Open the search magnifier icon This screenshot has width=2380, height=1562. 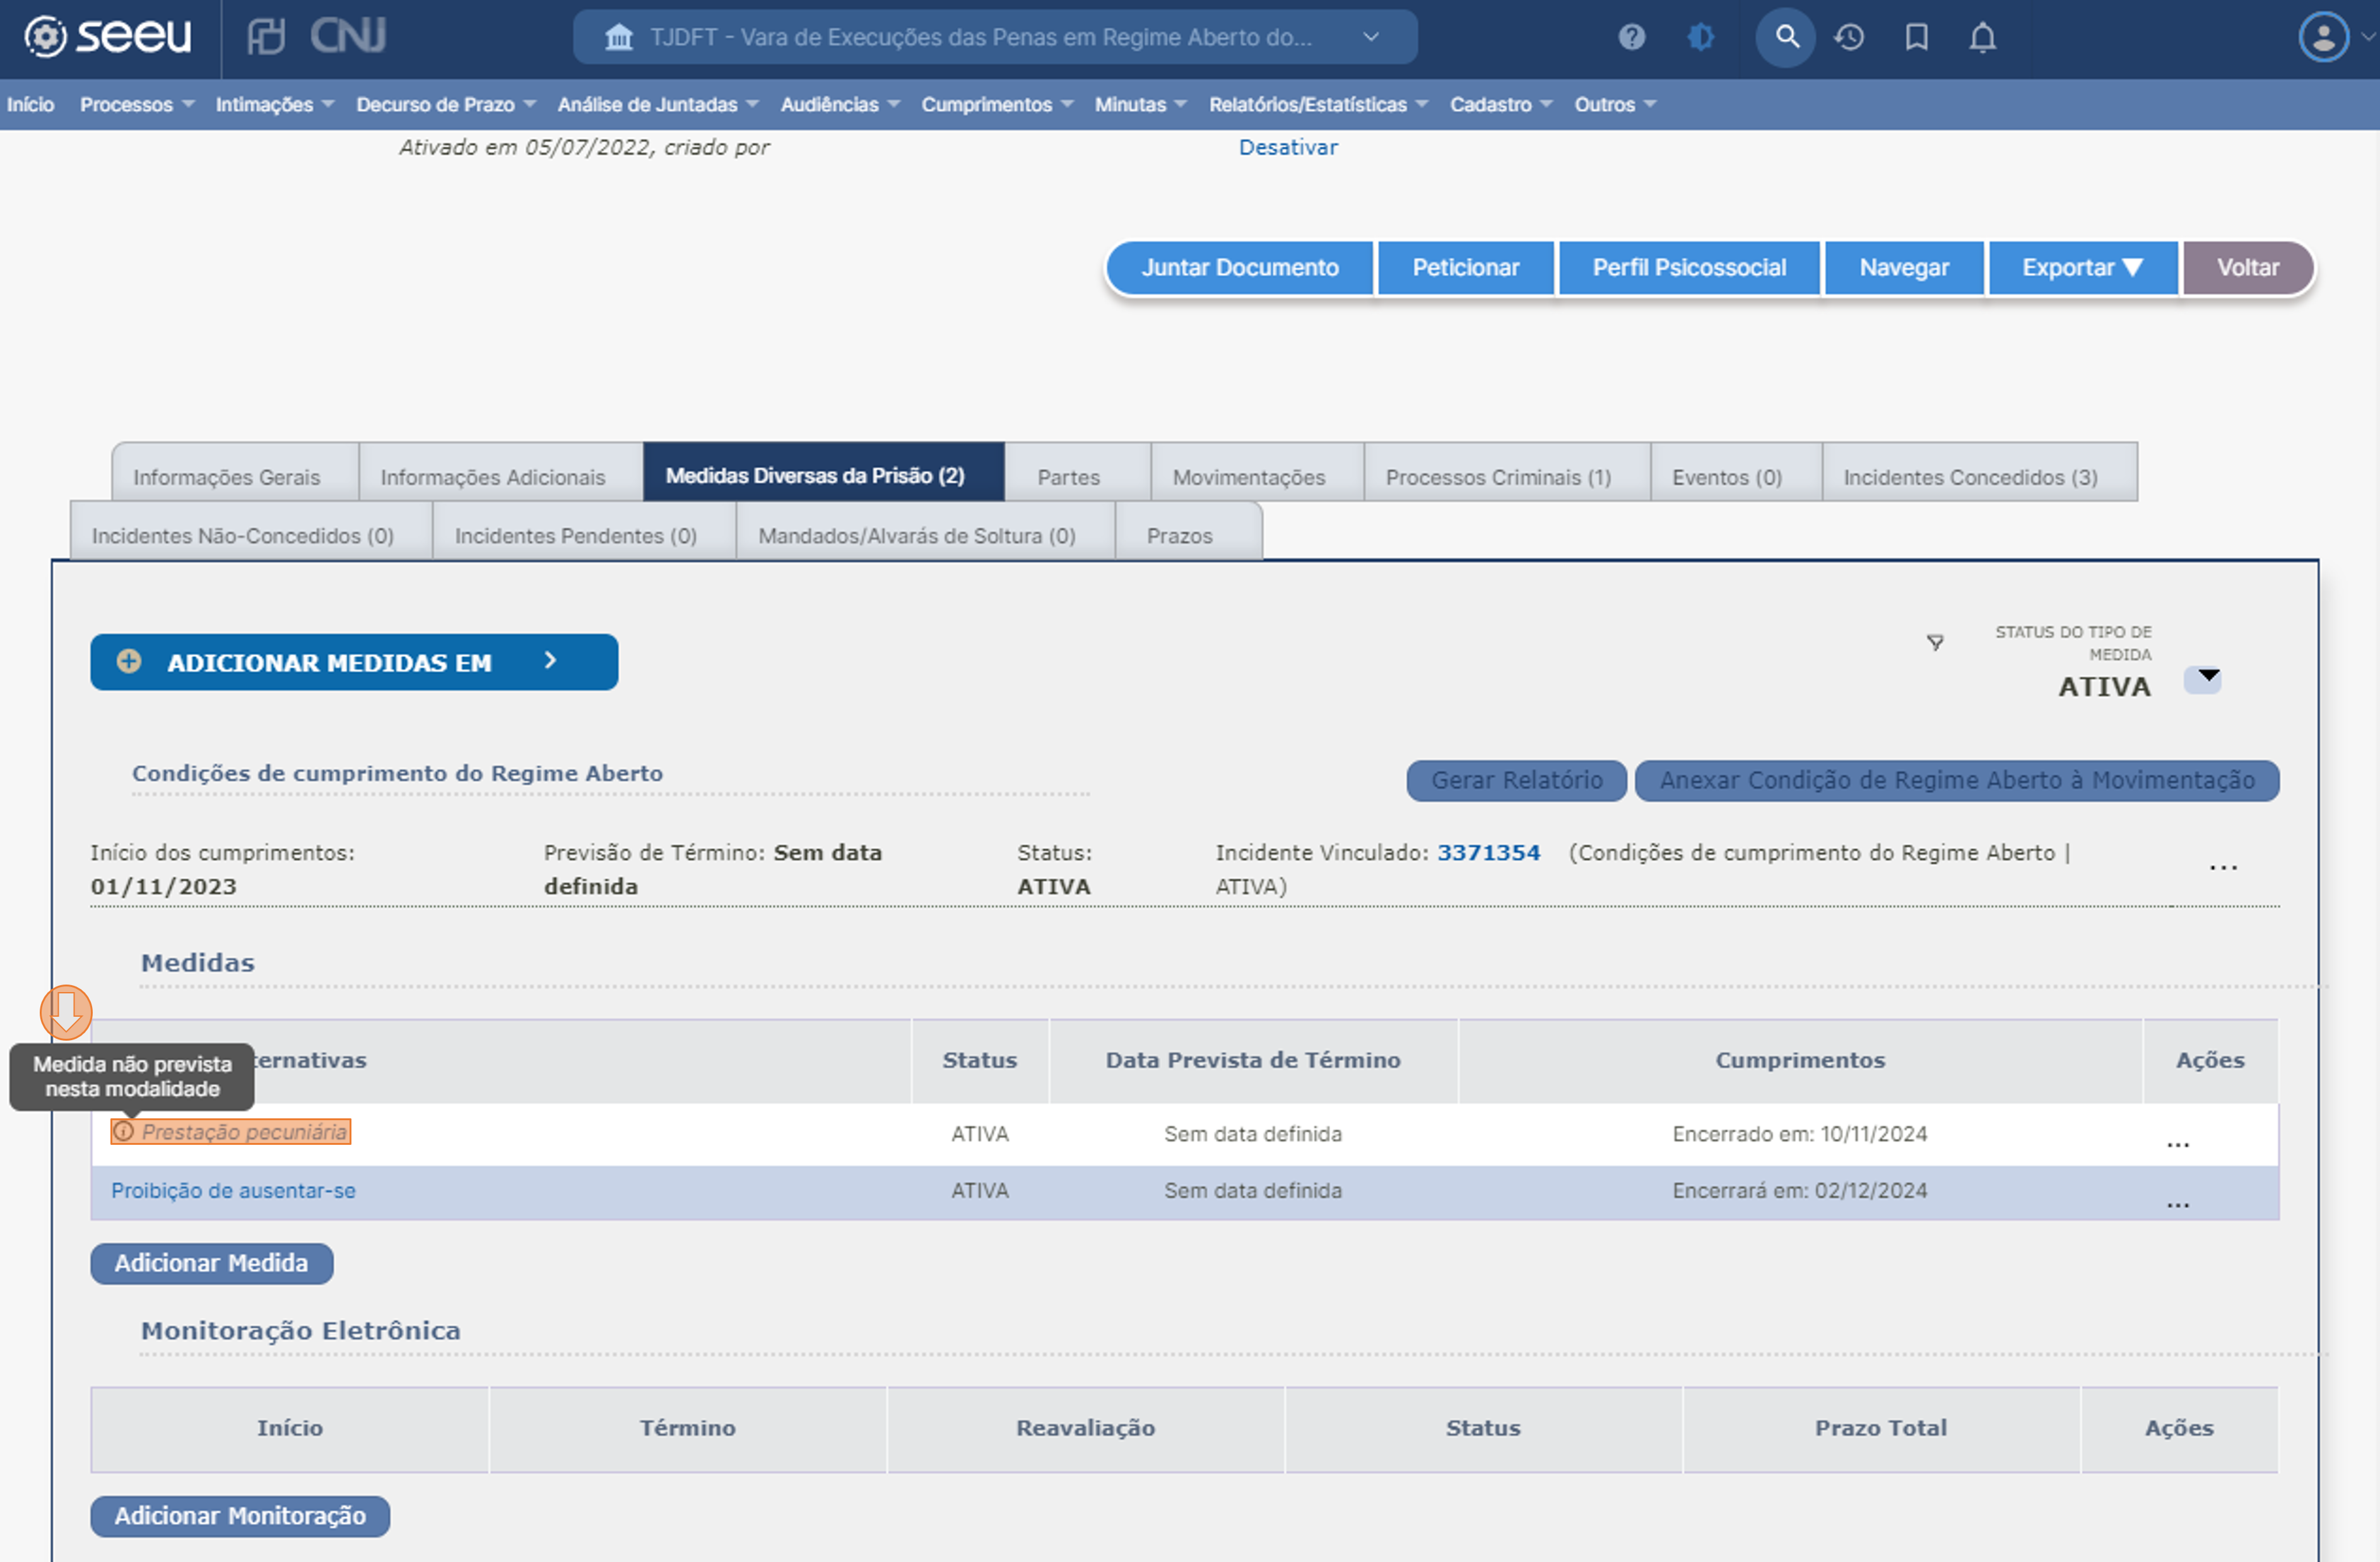pos(1786,38)
